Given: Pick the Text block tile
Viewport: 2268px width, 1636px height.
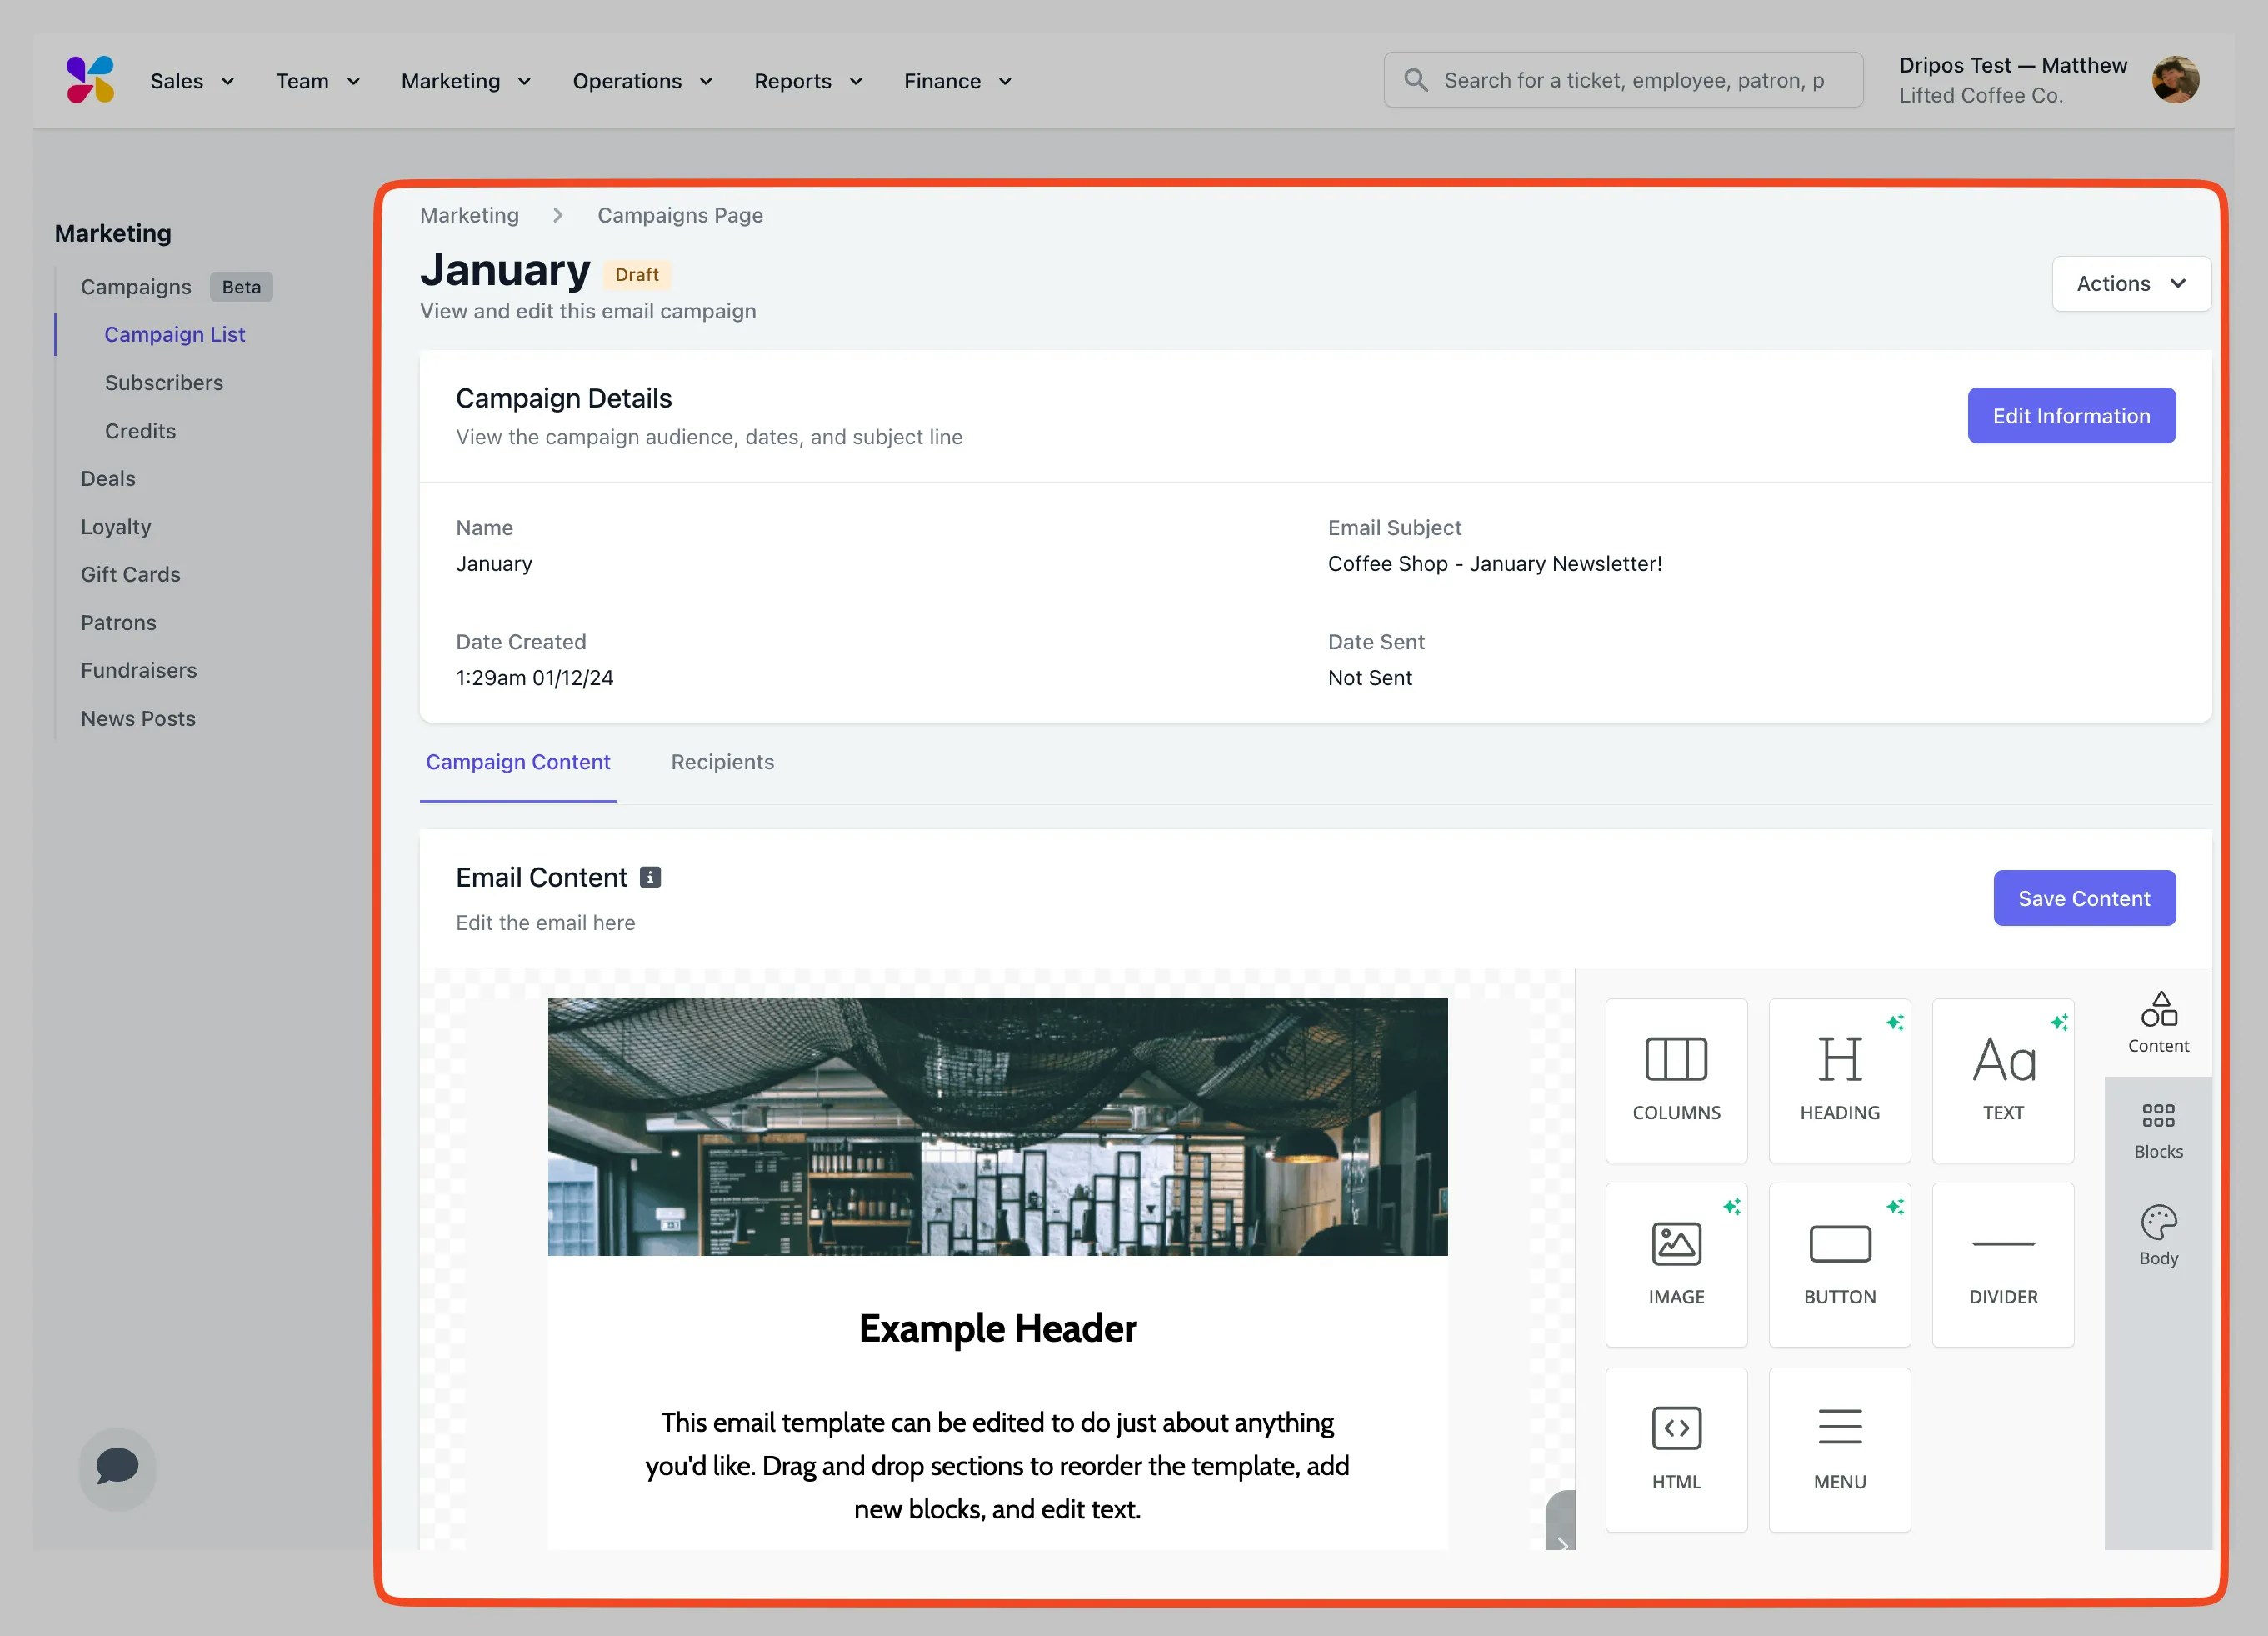Looking at the screenshot, I should tap(2002, 1079).
